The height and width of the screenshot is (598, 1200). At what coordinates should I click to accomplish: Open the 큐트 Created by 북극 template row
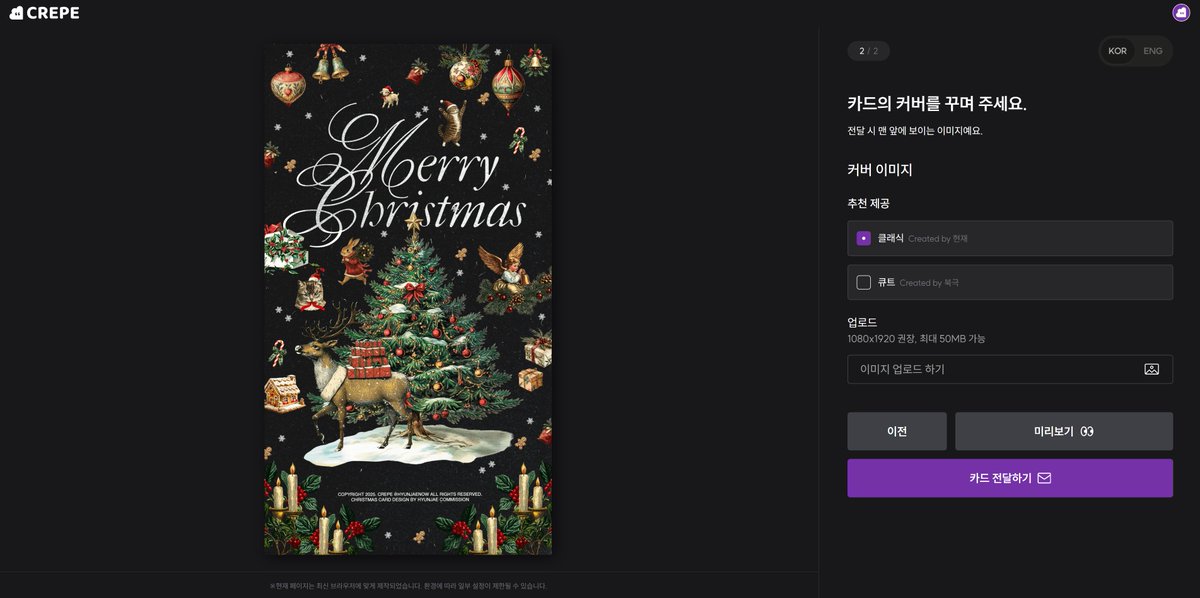(x=1010, y=282)
